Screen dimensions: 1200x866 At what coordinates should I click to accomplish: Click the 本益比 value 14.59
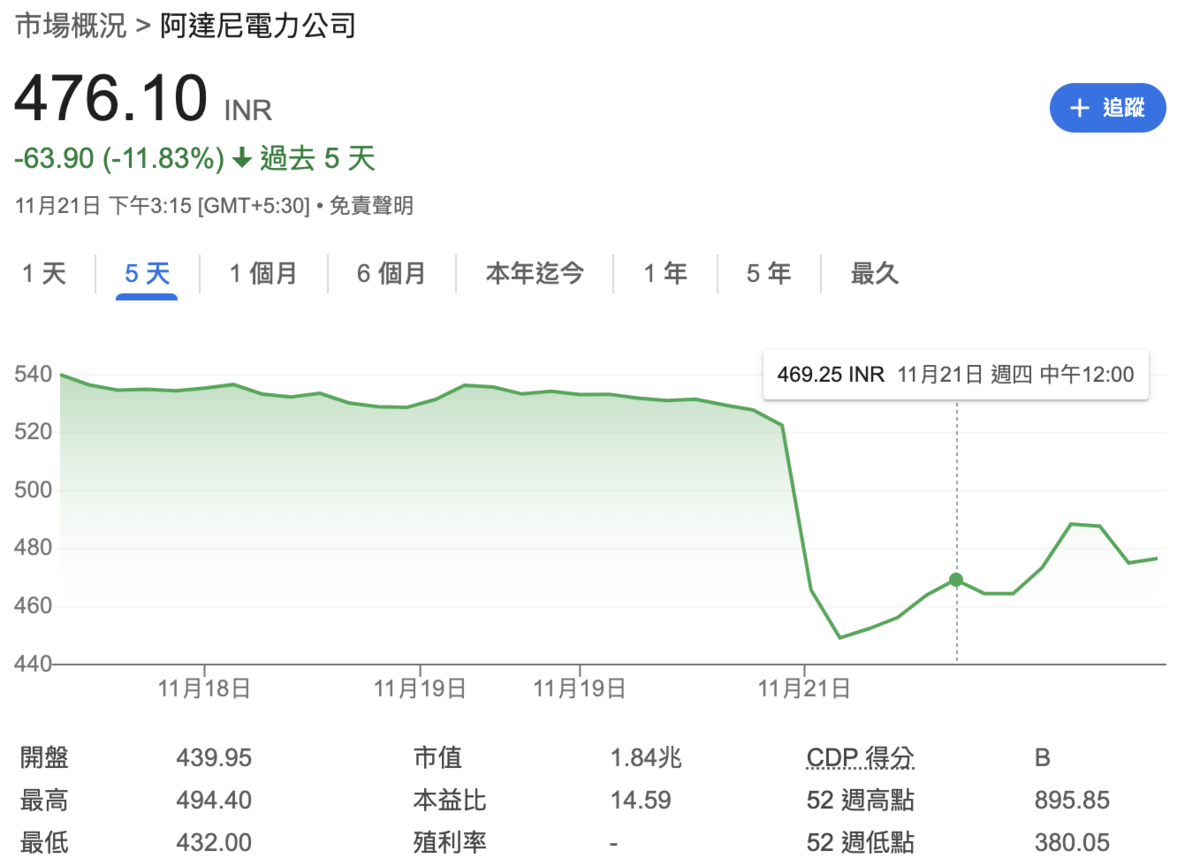pos(640,800)
